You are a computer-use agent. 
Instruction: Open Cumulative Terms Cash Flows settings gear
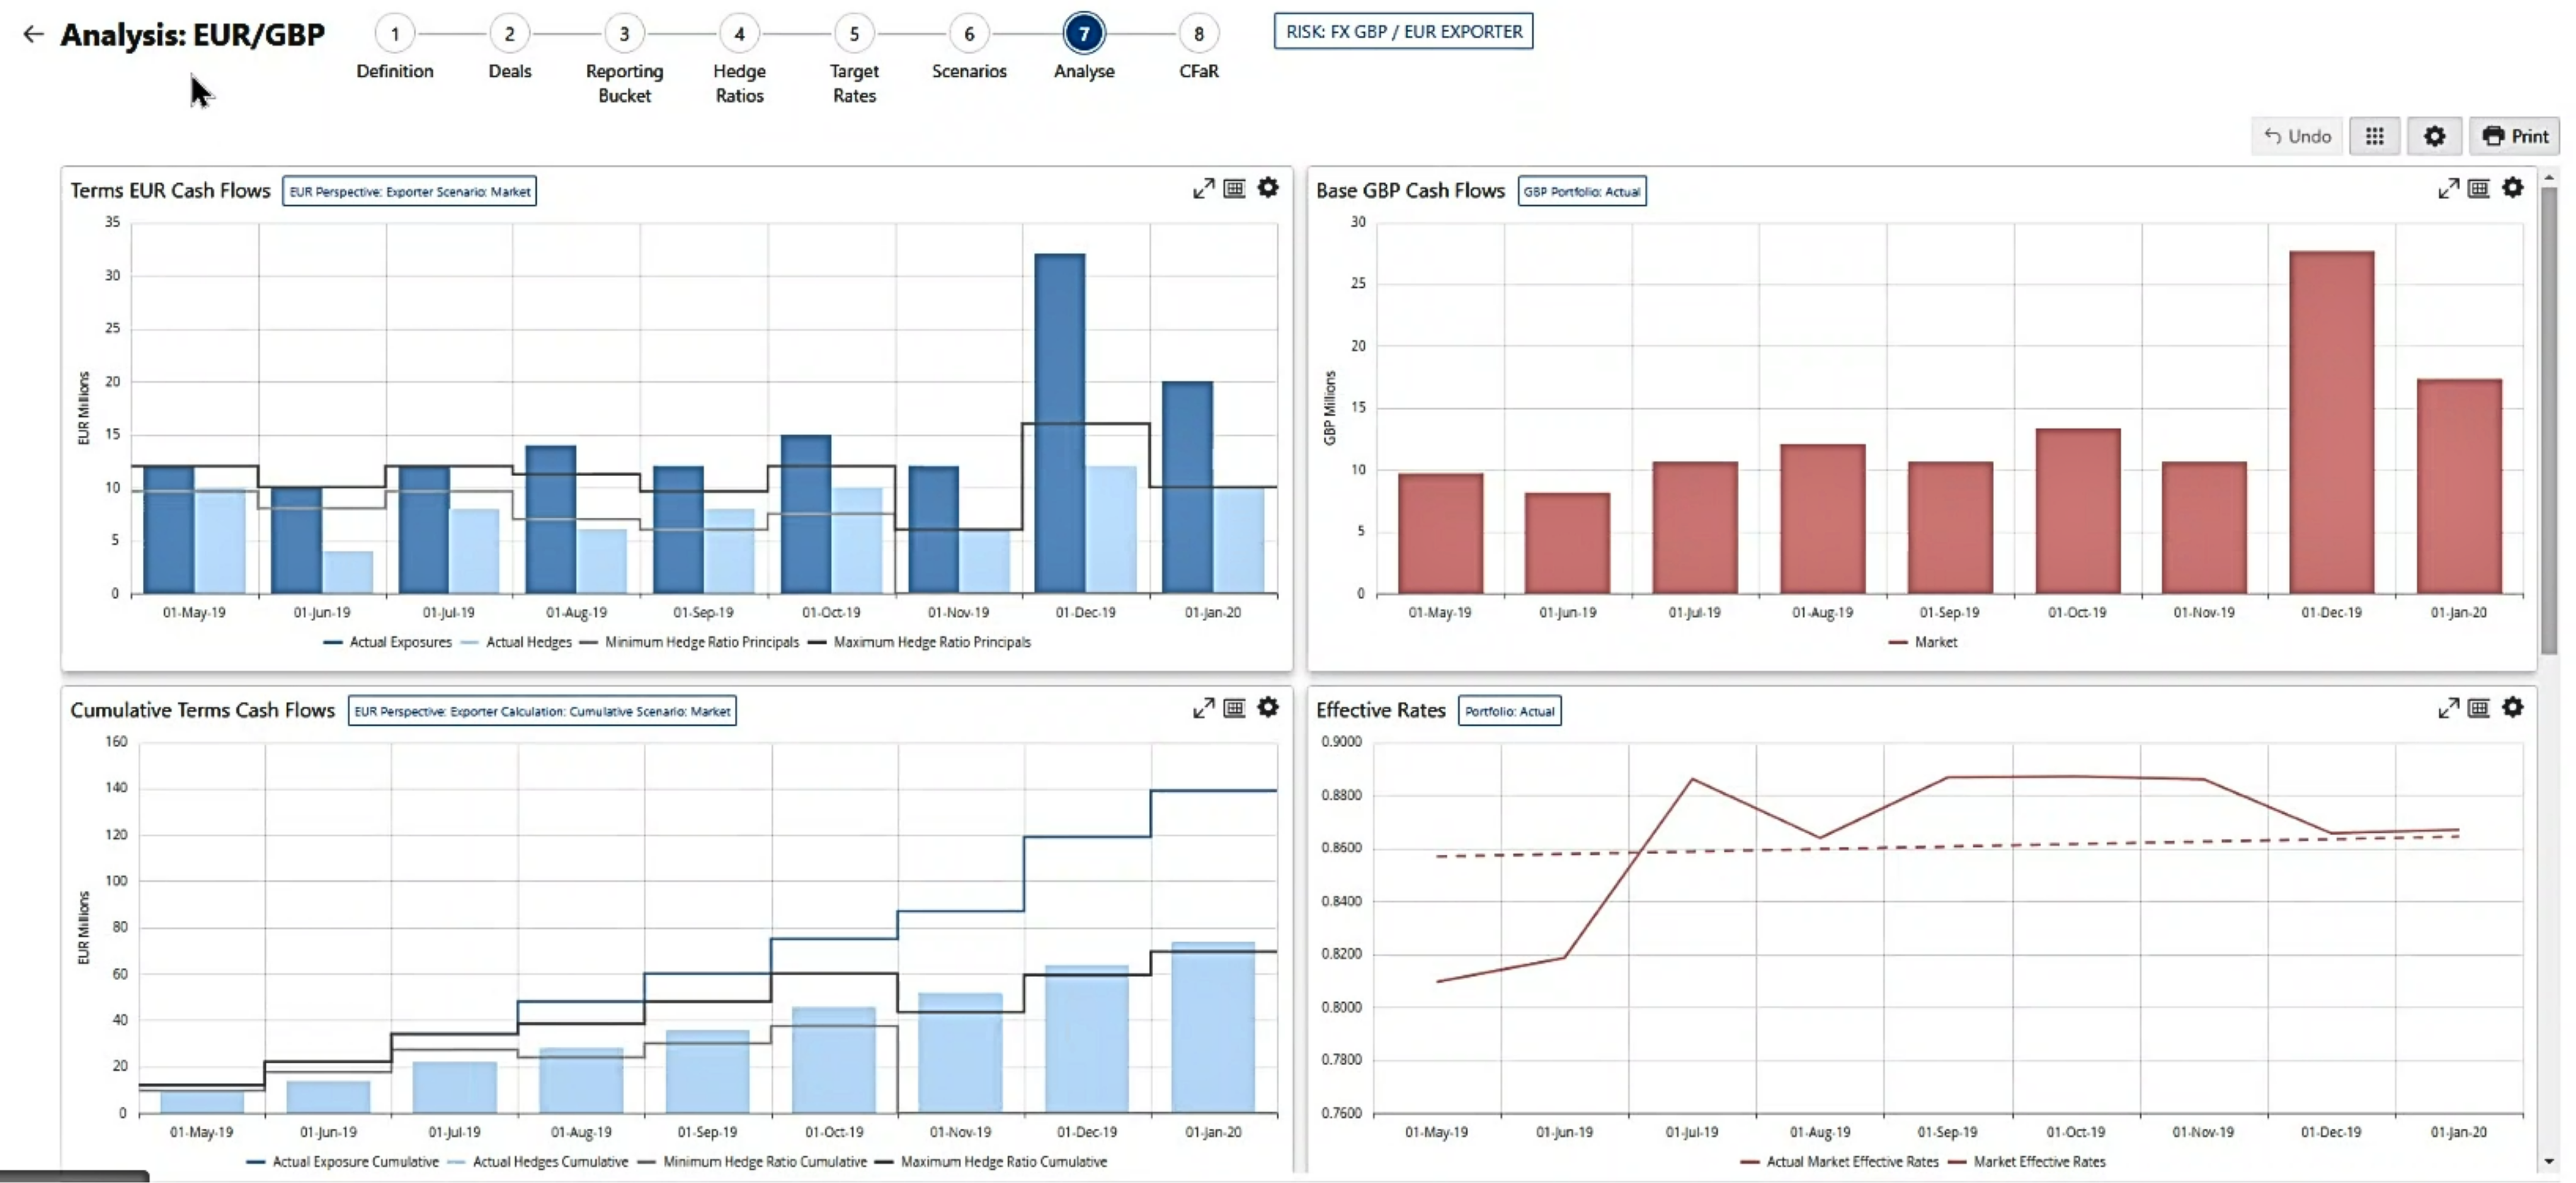1268,708
